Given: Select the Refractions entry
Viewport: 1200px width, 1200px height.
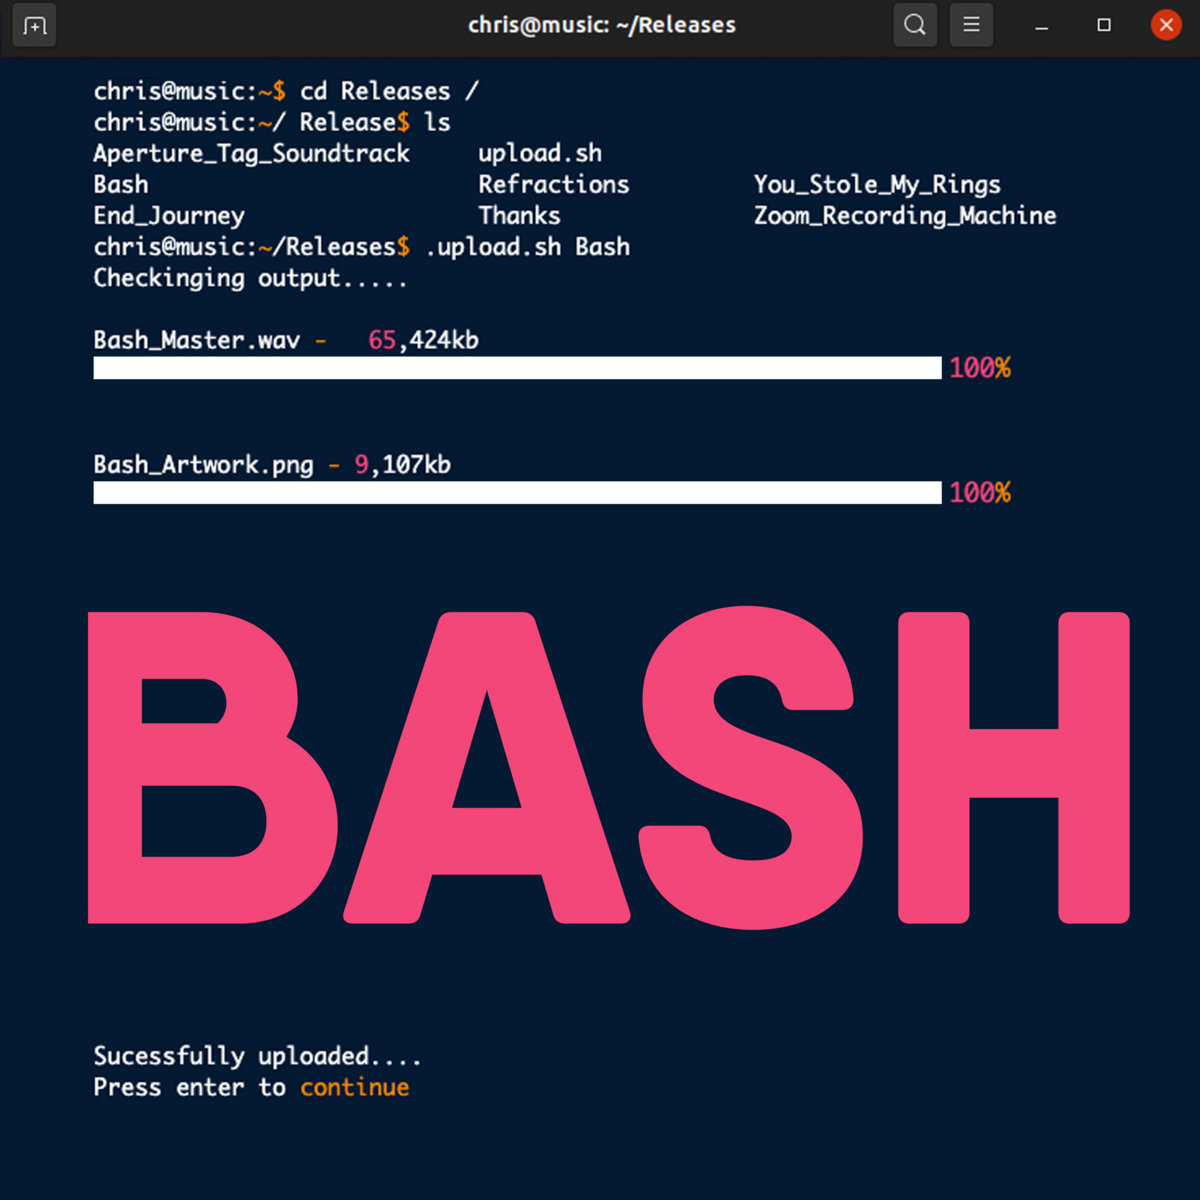Looking at the screenshot, I should pyautogui.click(x=553, y=185).
